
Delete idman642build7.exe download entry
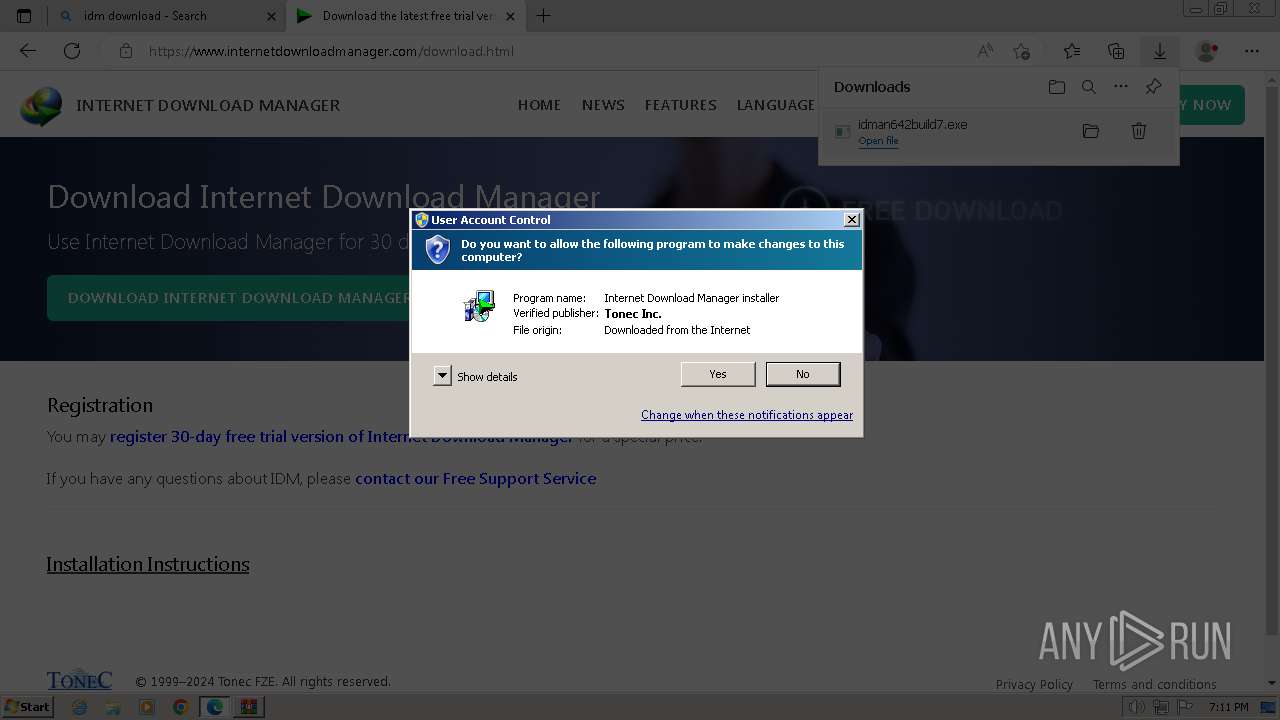1138,131
